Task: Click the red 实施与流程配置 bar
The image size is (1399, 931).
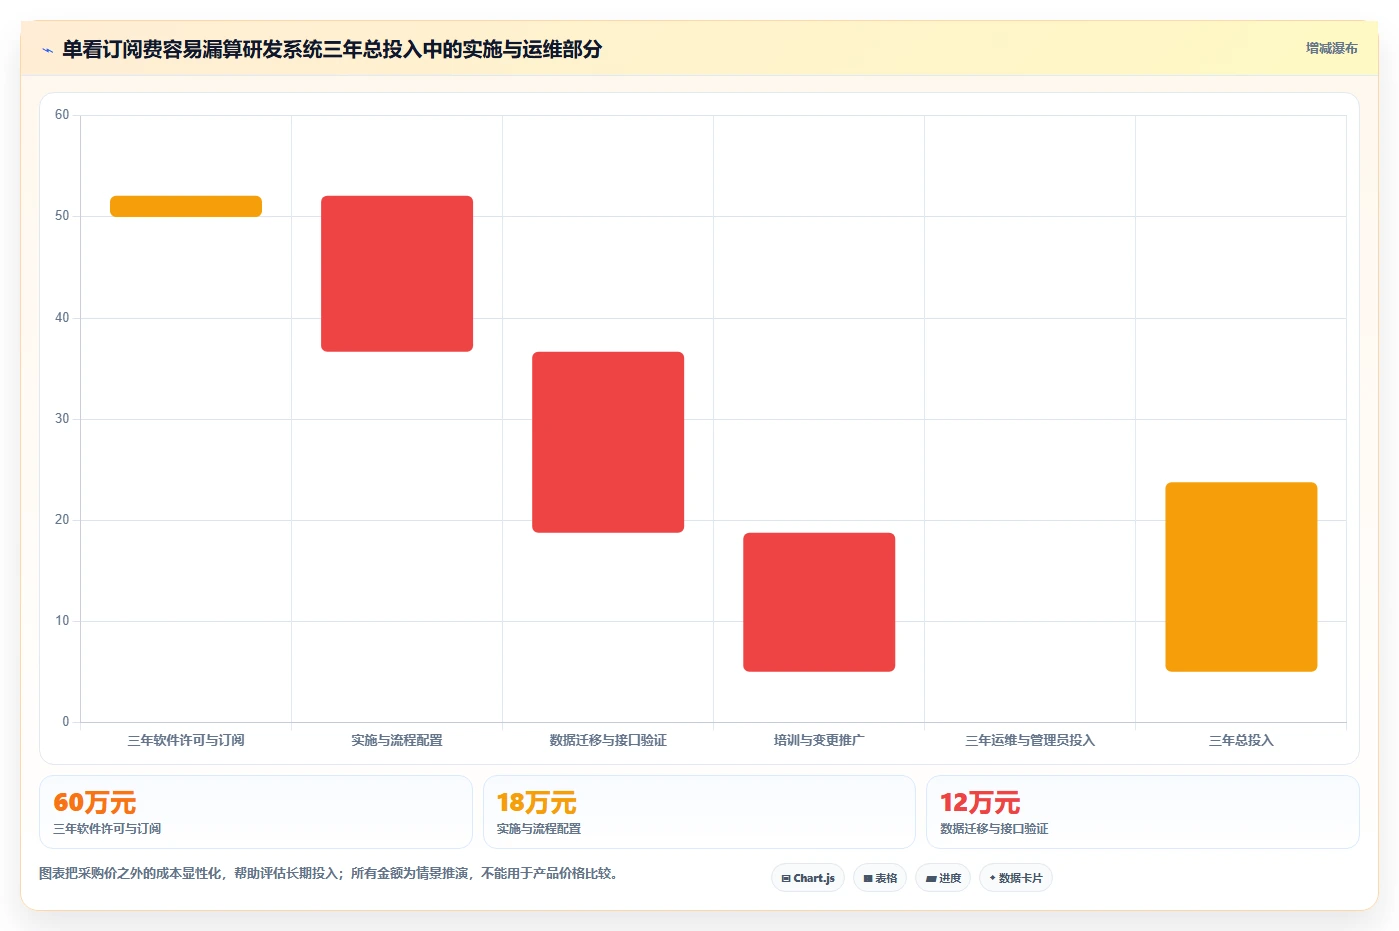Action: (x=397, y=274)
